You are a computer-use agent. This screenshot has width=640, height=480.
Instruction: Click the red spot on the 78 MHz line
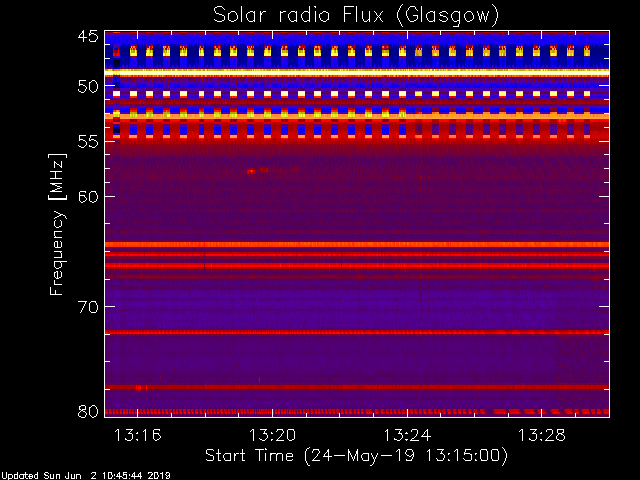click(141, 387)
